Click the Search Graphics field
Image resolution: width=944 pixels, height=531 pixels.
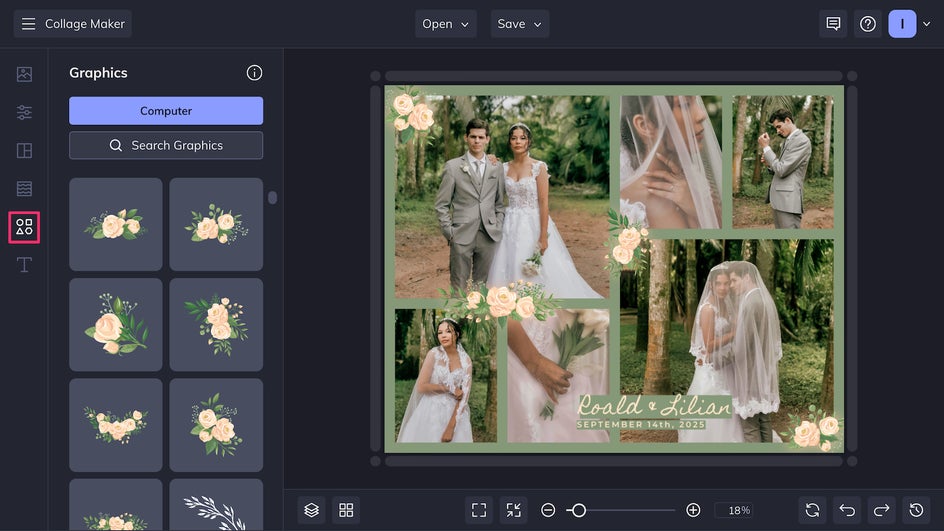click(166, 145)
